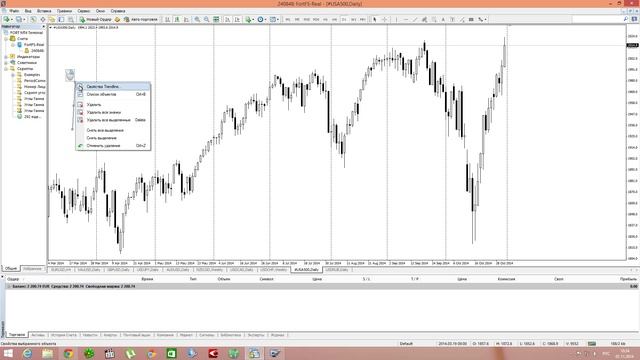Open the Сервис menu
The width and height of the screenshot is (640, 360).
(x=84, y=11)
